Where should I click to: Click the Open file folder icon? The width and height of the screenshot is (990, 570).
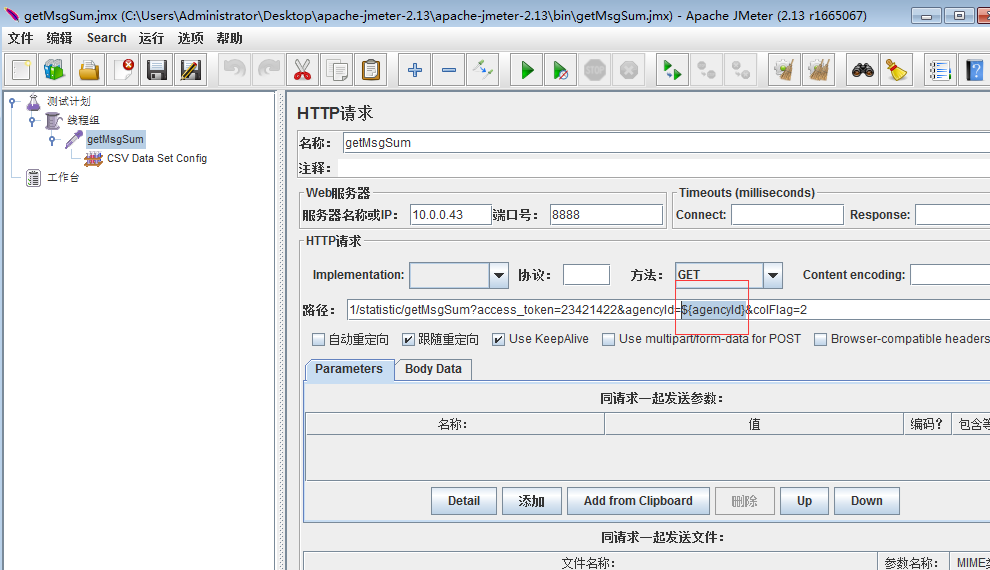pos(89,69)
